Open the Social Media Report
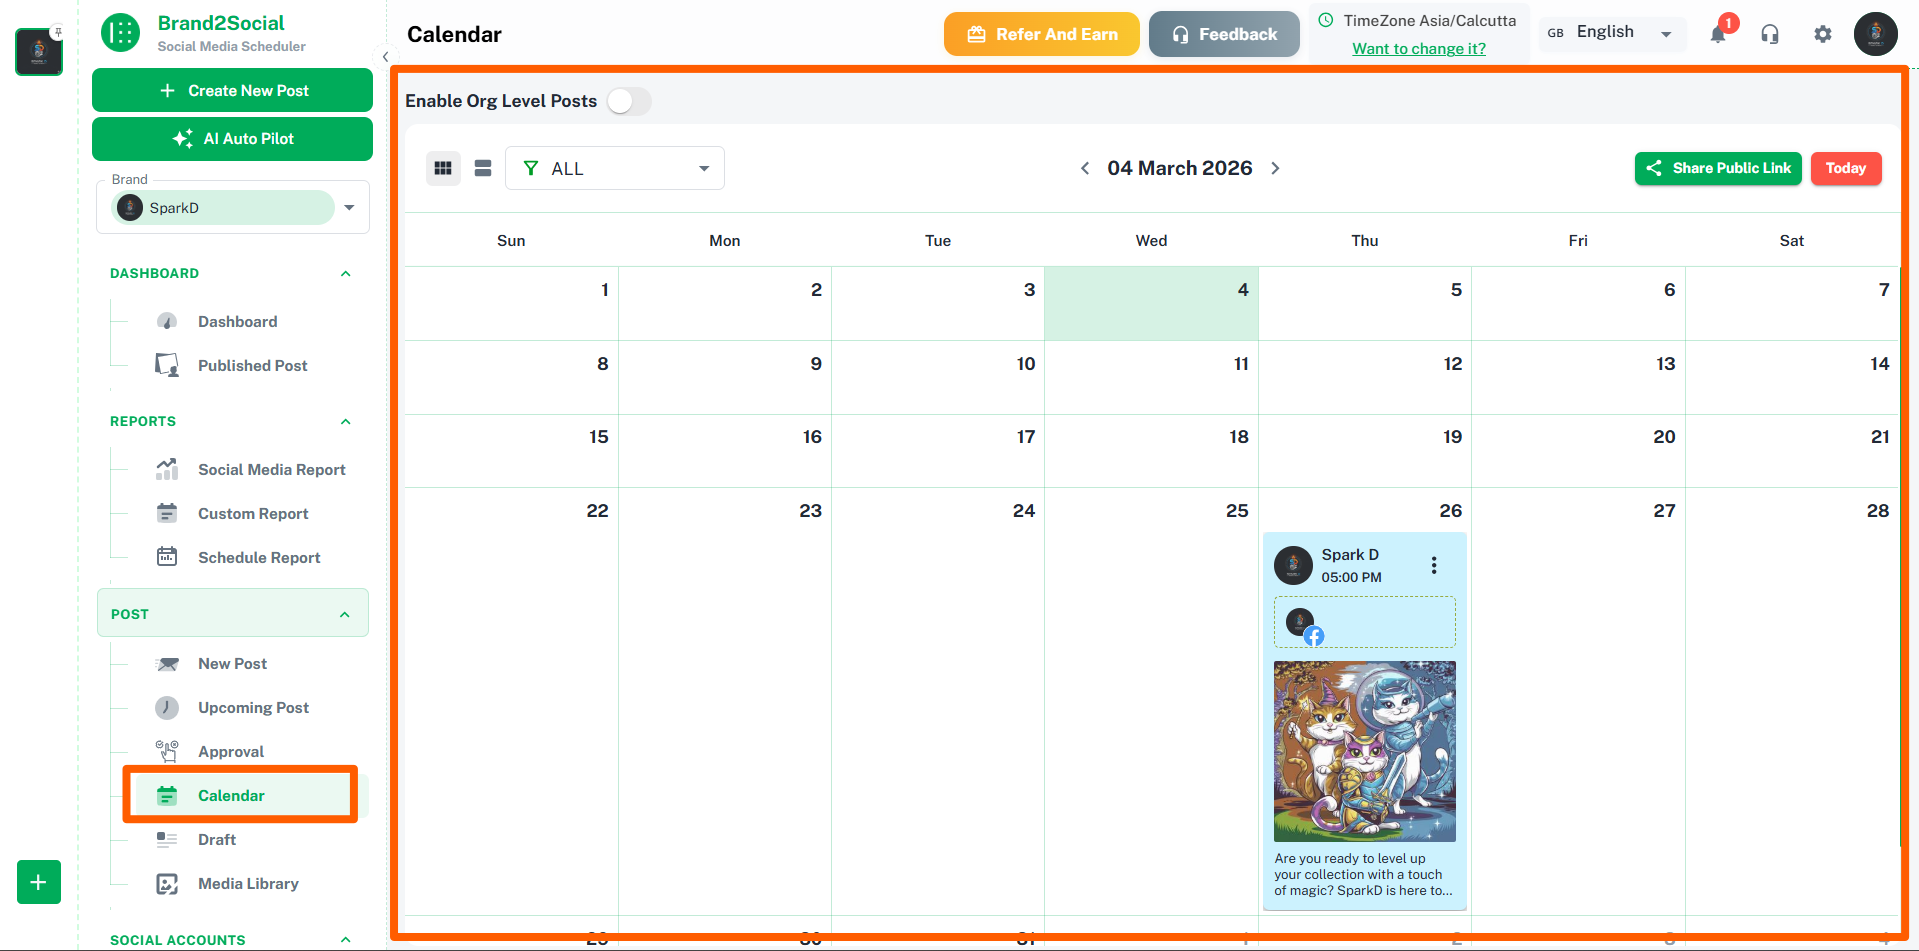The image size is (1919, 951). [x=271, y=469]
